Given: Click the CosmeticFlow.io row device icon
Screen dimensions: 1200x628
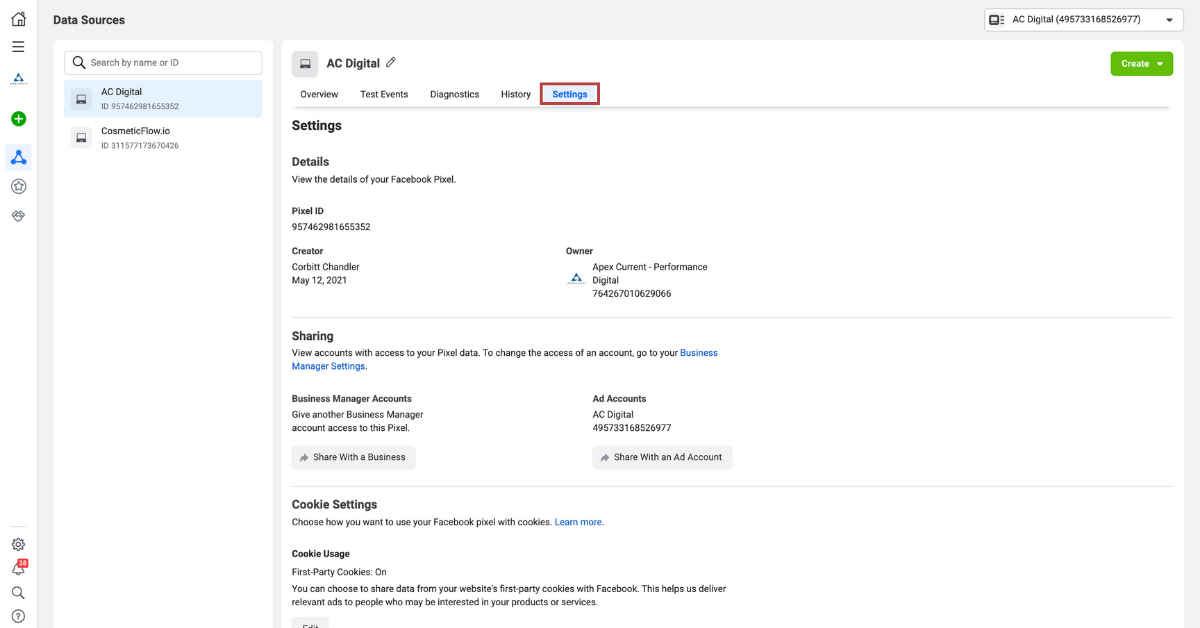Looking at the screenshot, I should point(81,138).
